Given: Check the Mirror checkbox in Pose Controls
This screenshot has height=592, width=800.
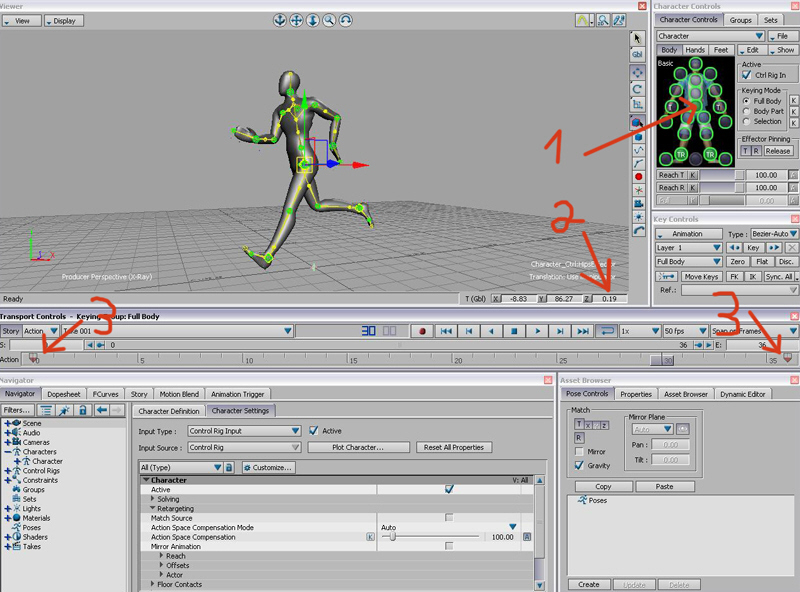Looking at the screenshot, I should click(579, 452).
